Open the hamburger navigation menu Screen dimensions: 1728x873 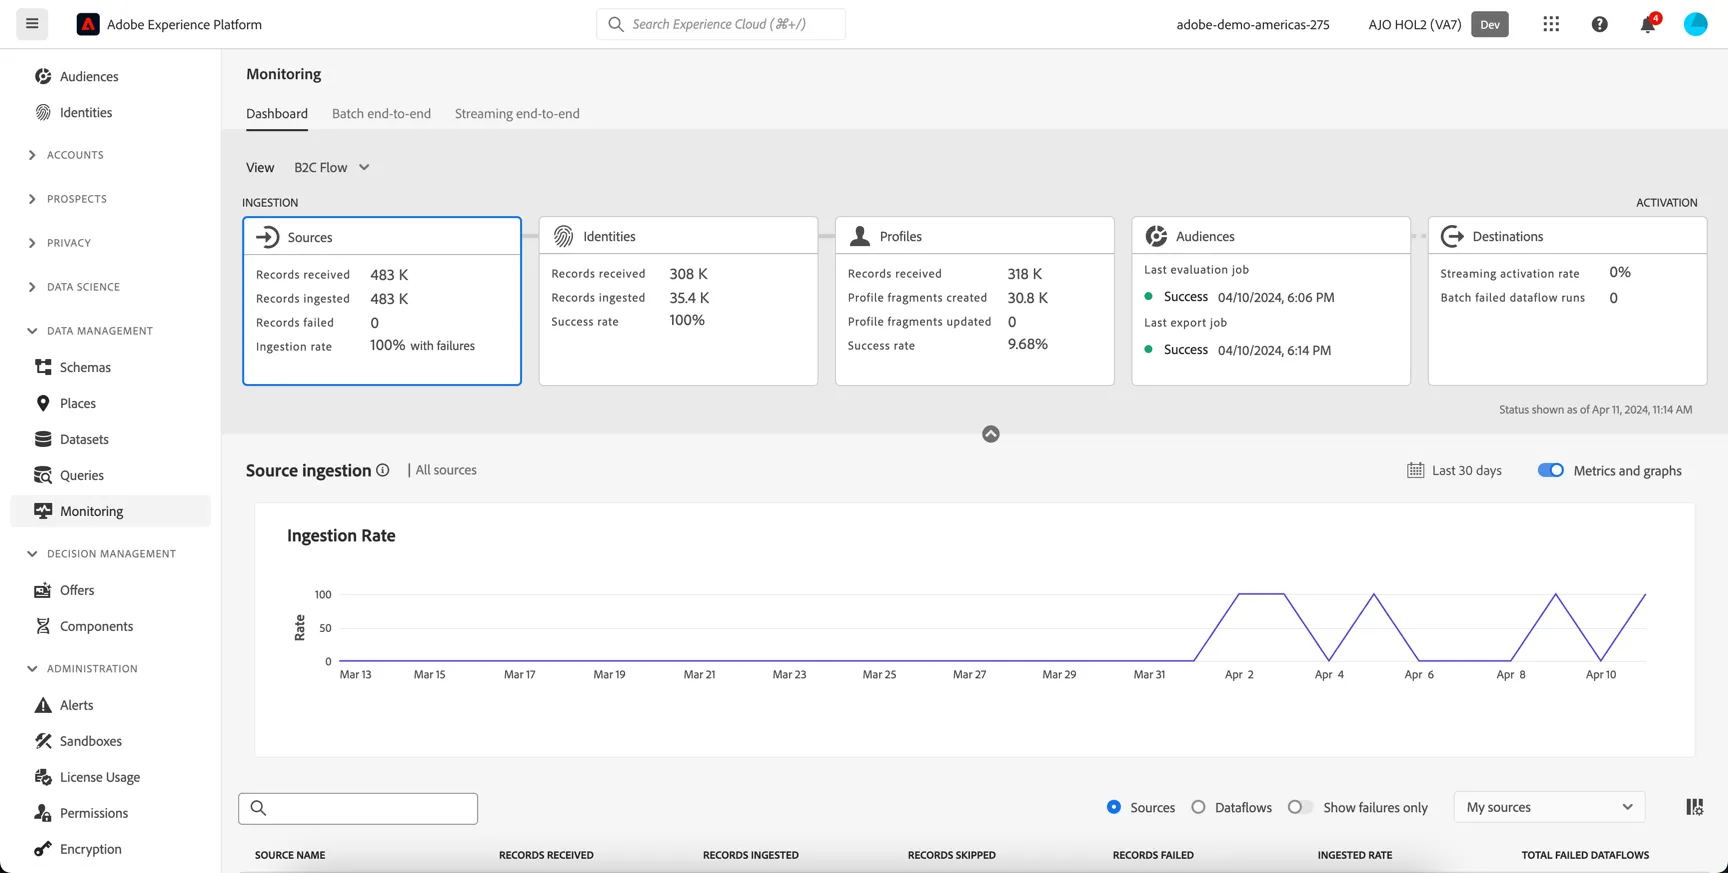[32, 24]
